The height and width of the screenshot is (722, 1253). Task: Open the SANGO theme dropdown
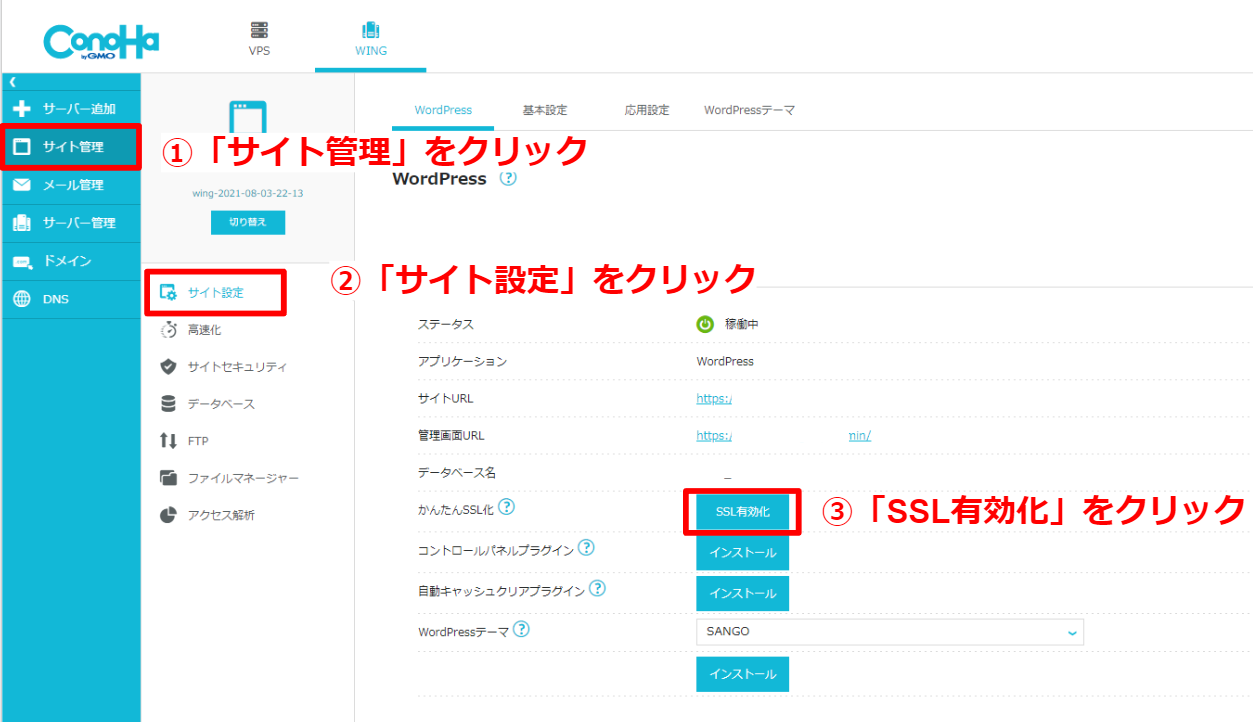889,632
